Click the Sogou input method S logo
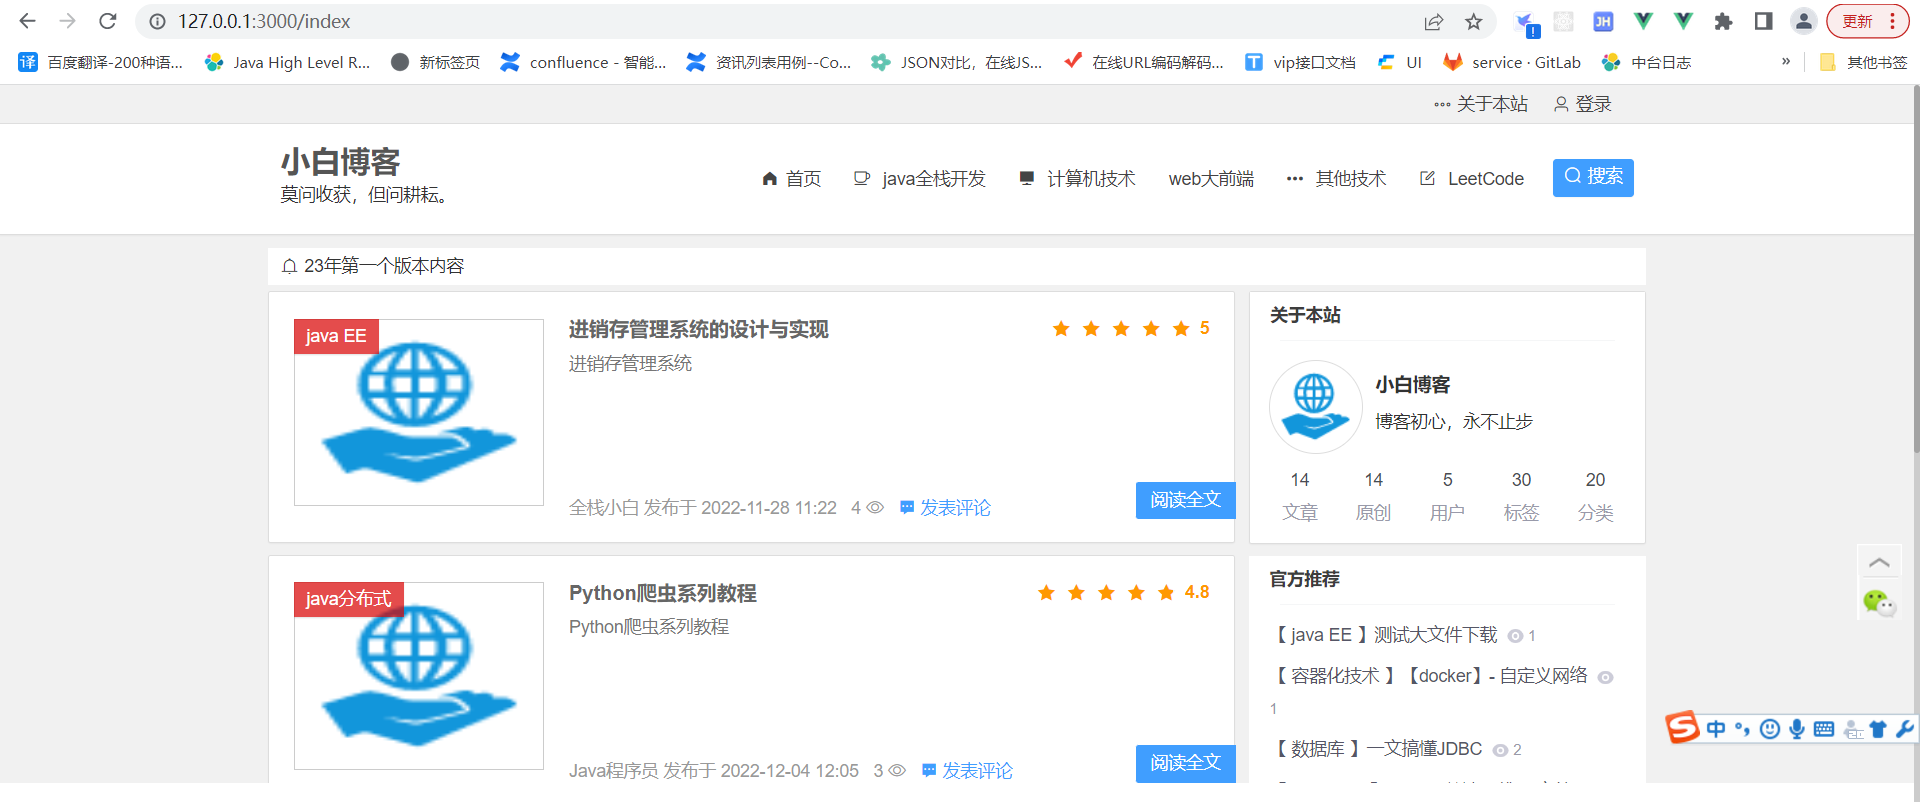Viewport: 1920px width, 802px height. point(1683,727)
